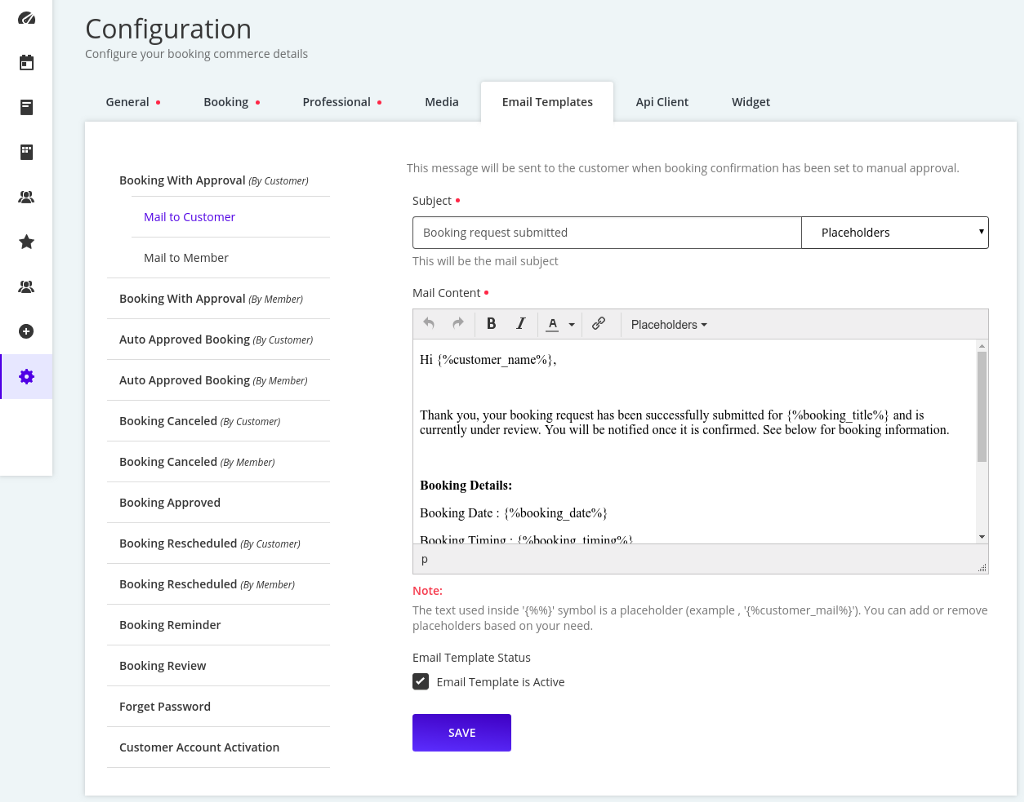Switch to the Widget tab
1024x802 pixels.
750,102
